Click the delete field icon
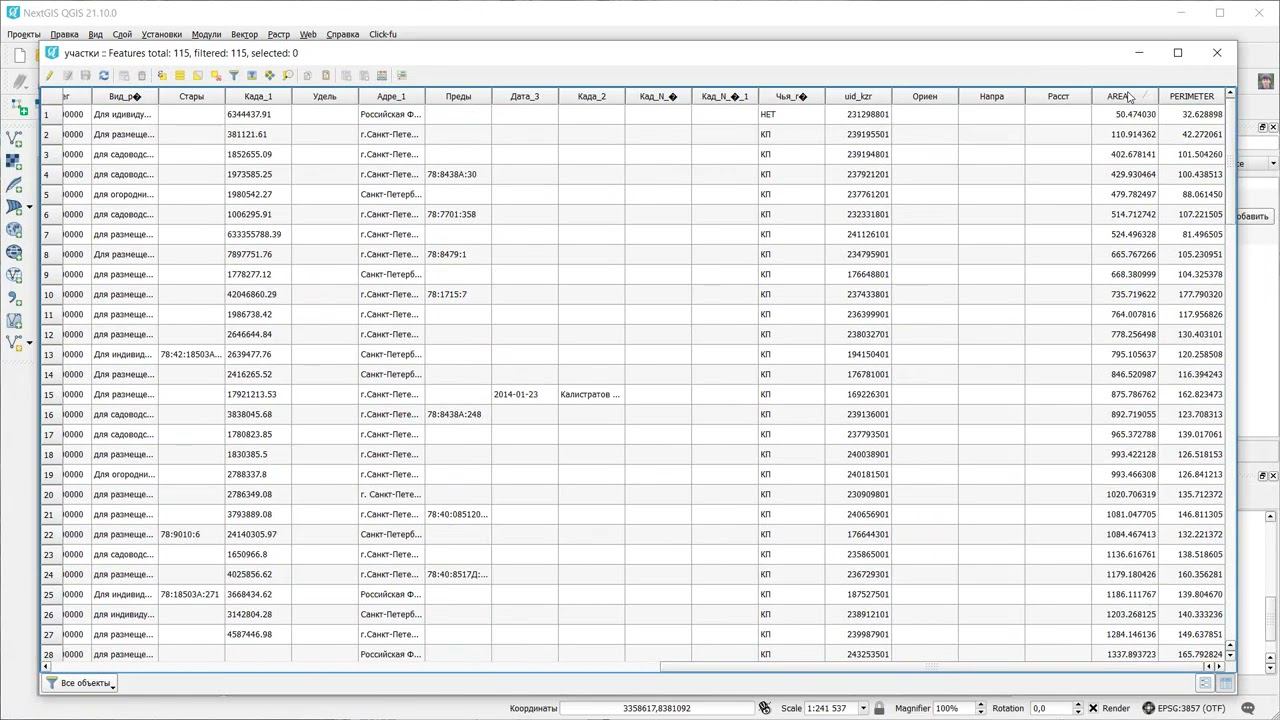Image resolution: width=1280 pixels, height=720 pixels. tap(364, 75)
